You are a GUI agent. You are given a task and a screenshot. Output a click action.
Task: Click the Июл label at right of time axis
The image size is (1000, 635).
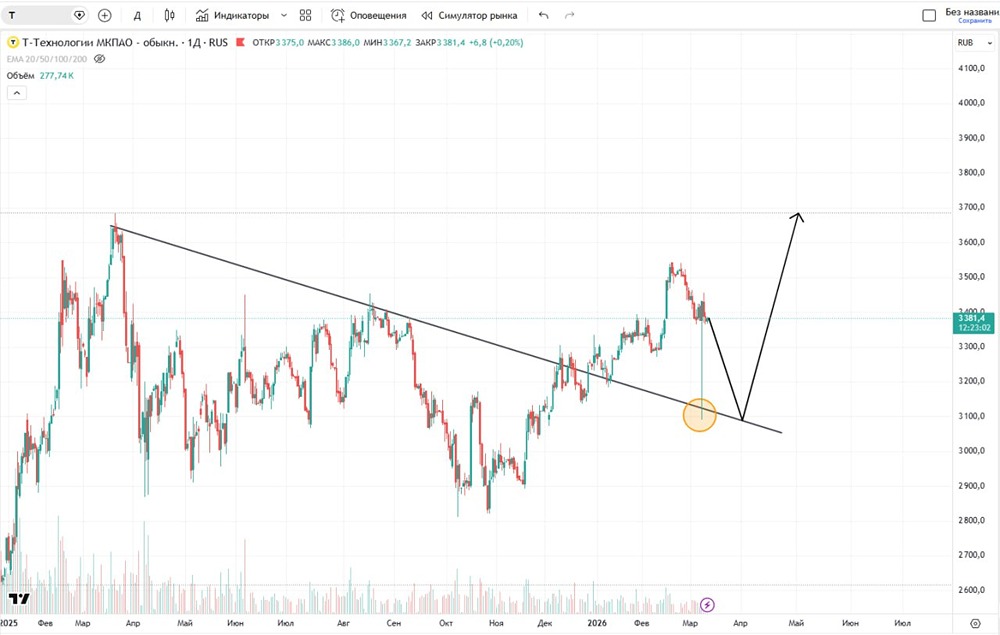click(902, 623)
